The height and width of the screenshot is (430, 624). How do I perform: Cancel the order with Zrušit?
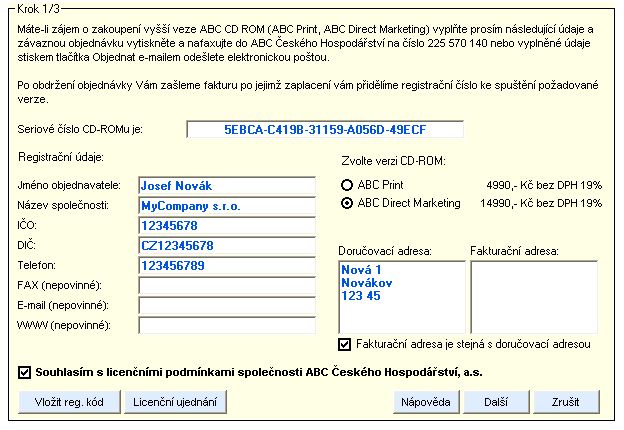point(566,402)
